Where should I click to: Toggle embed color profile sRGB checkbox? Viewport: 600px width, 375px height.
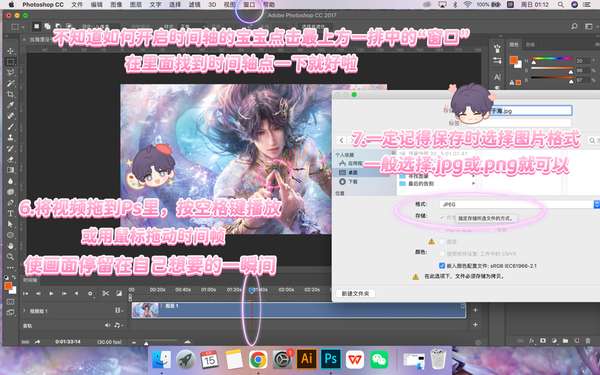click(442, 265)
